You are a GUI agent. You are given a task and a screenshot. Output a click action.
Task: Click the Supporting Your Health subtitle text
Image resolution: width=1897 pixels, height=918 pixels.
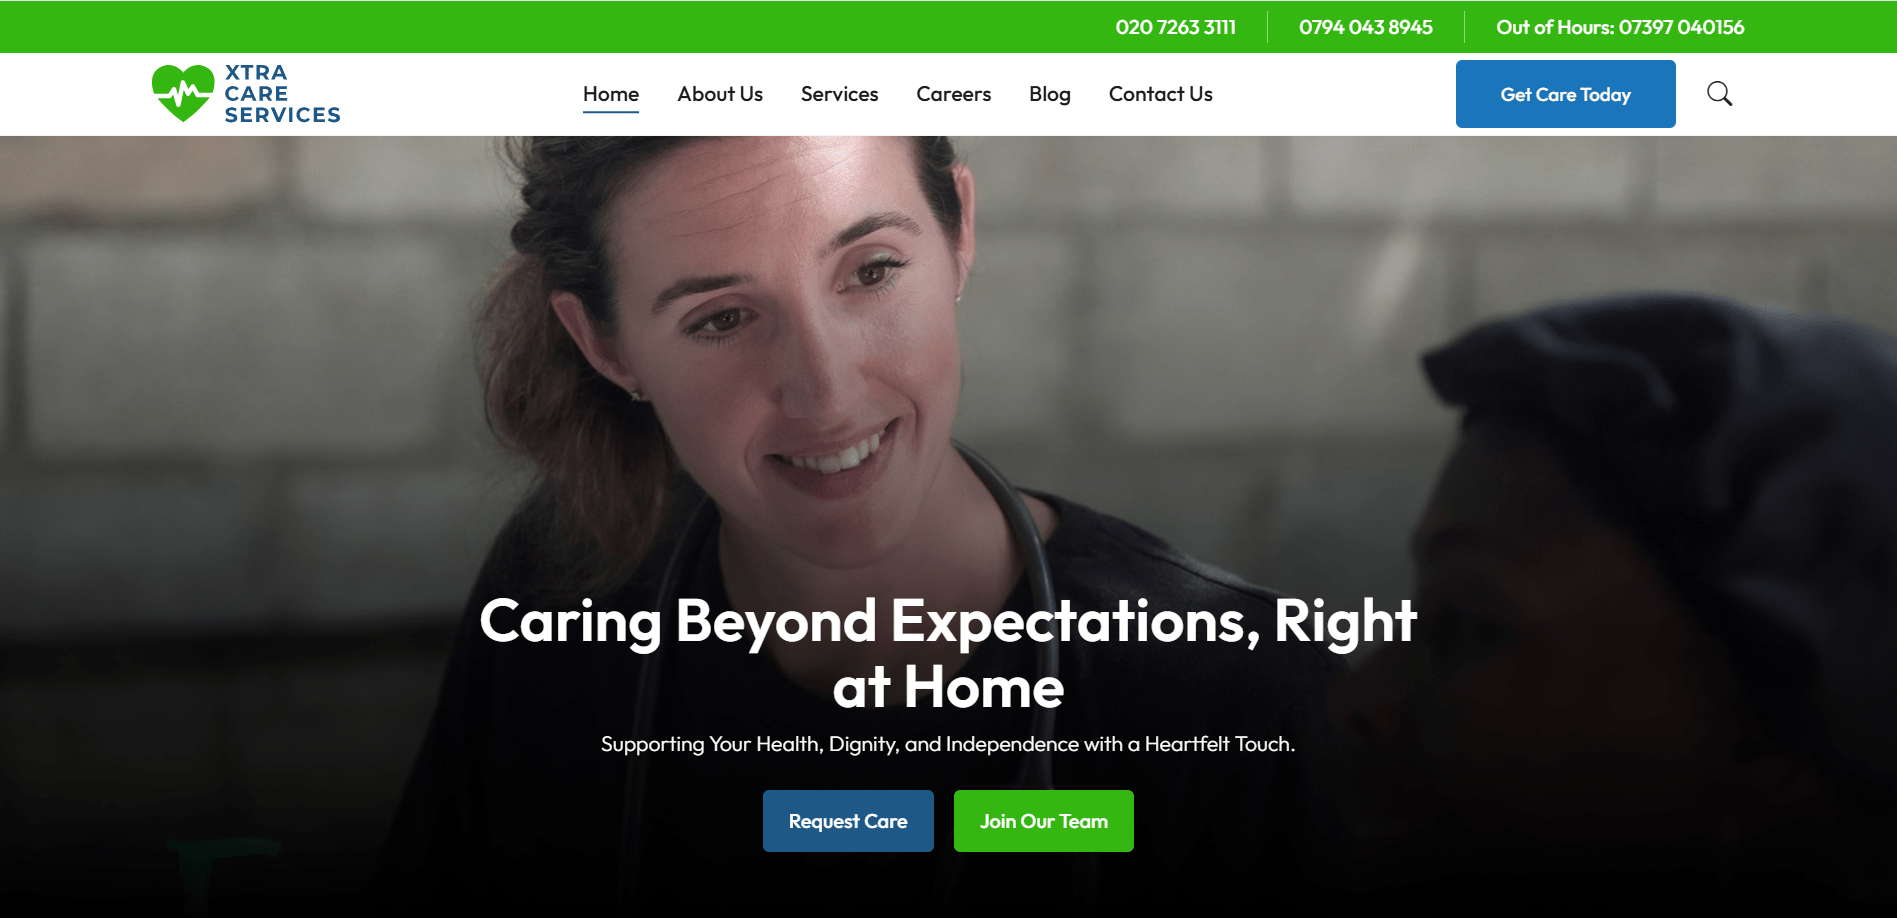[948, 744]
